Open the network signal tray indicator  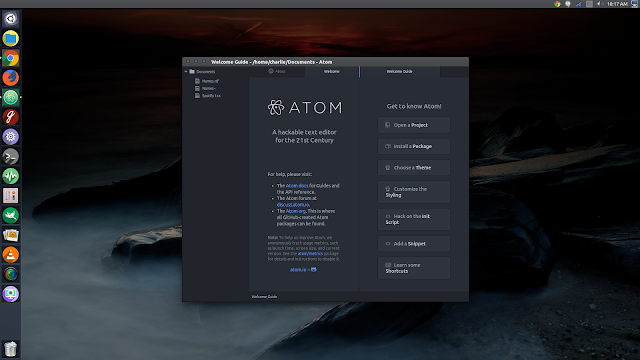click(579, 4)
